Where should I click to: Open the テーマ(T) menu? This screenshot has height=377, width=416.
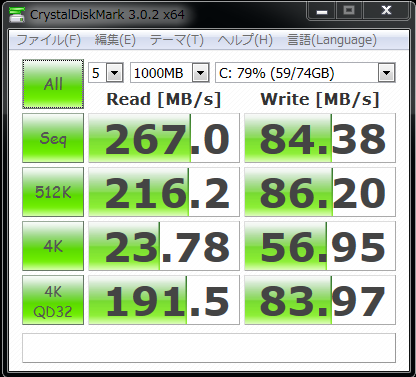[176, 40]
